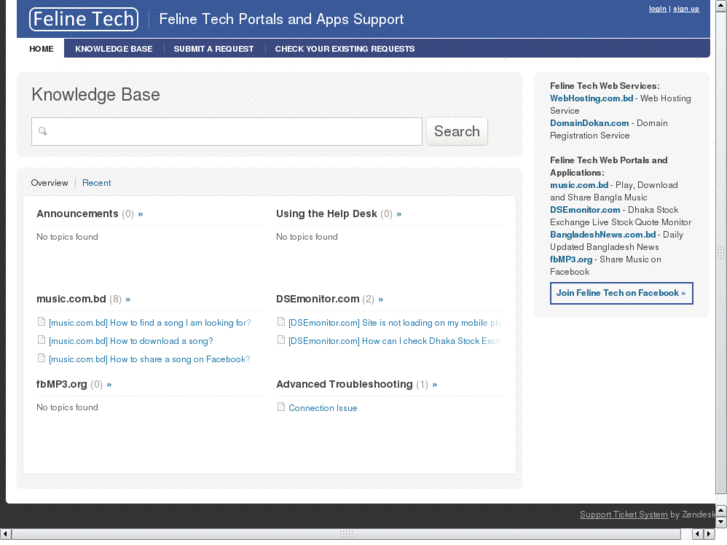Image resolution: width=727 pixels, height=545 pixels.
Task: Click document icon beside 'Connection Issue'
Action: coord(281,407)
